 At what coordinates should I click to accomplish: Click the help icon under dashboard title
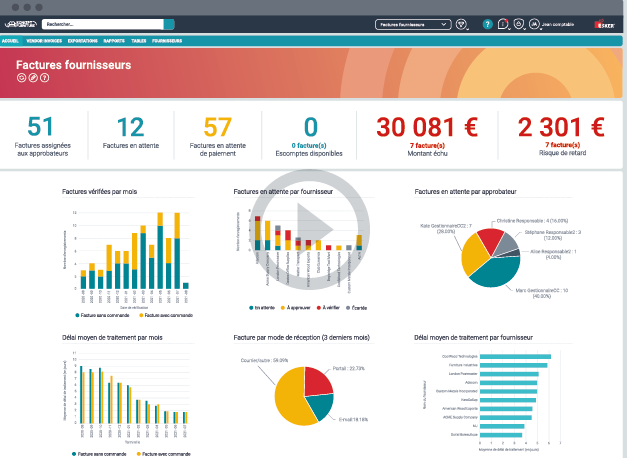coord(45,78)
